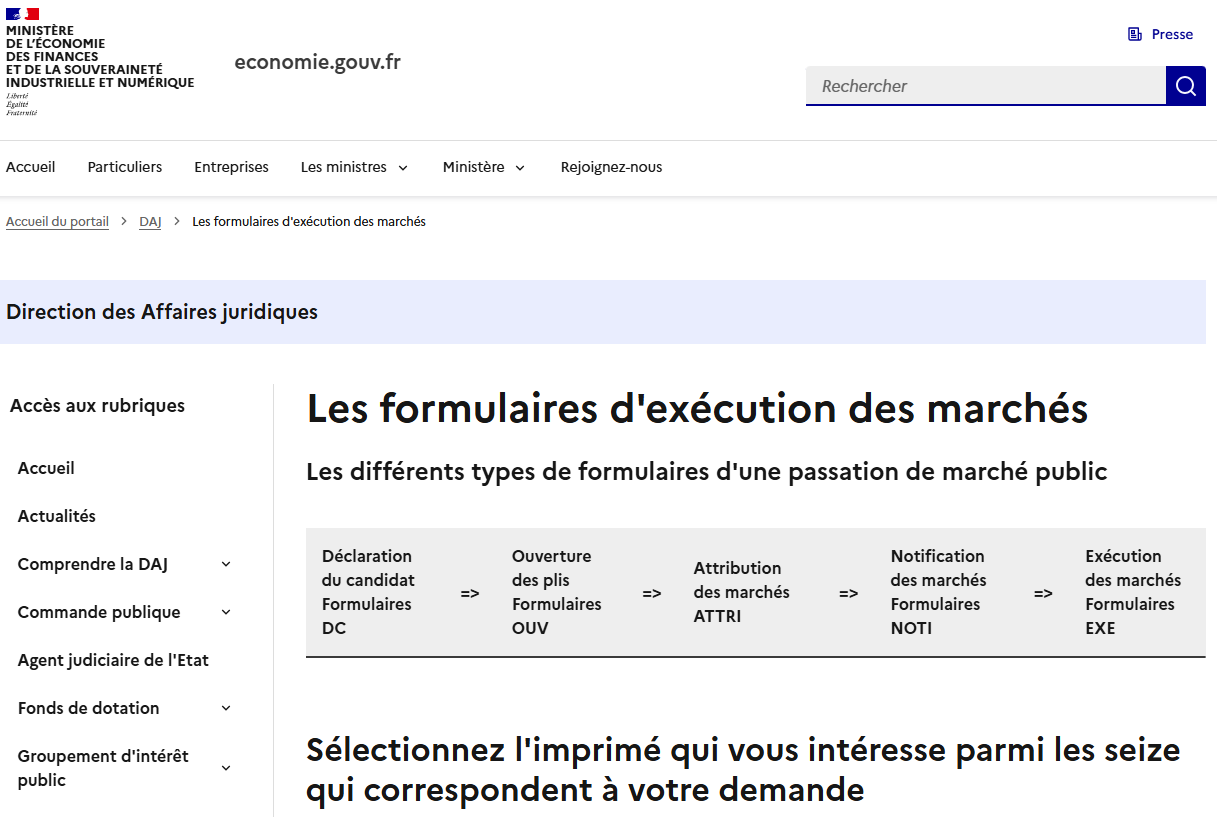
Task: Open the Particuliers menu item
Action: click(x=125, y=167)
